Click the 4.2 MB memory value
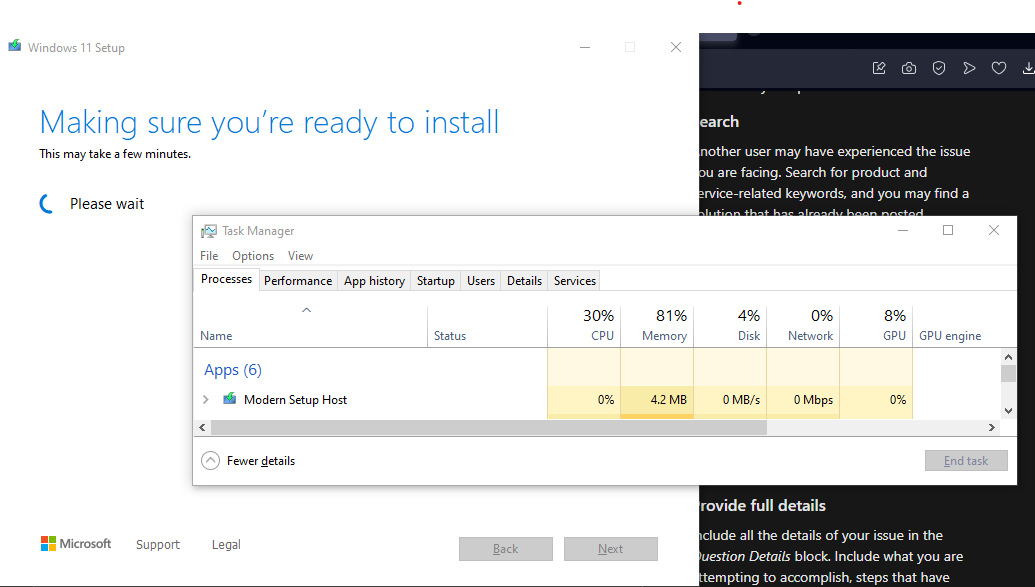The height and width of the screenshot is (587, 1035). coord(669,399)
